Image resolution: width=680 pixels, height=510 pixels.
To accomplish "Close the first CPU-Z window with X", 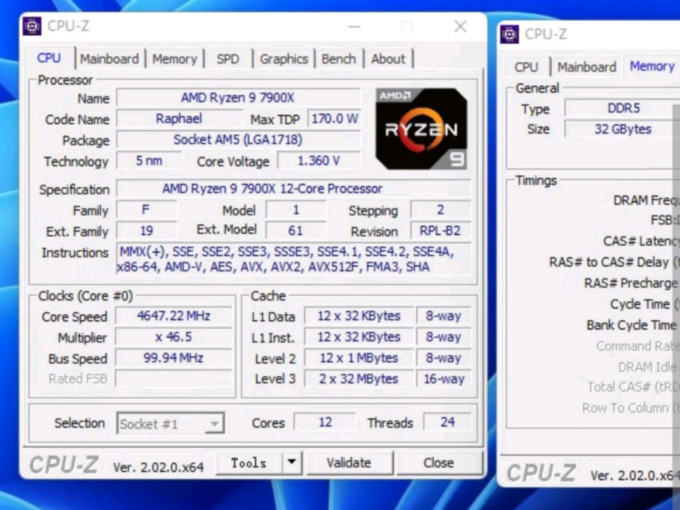I will click(461, 27).
